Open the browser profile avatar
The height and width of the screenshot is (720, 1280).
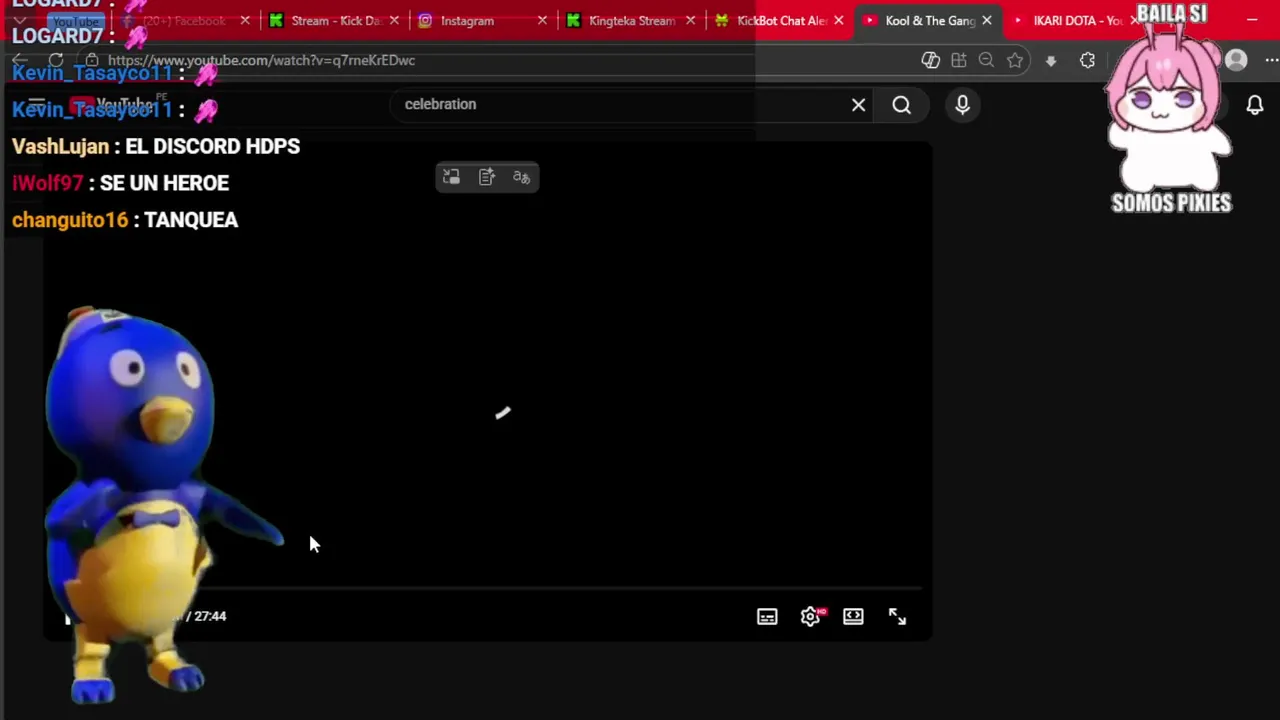tap(1236, 60)
